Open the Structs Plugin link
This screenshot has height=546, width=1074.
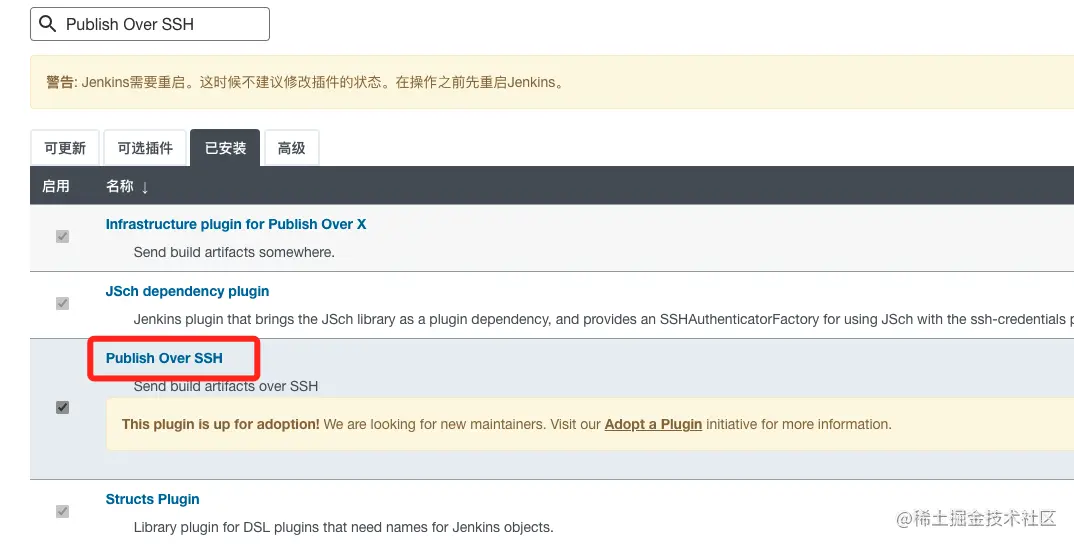[x=152, y=499]
